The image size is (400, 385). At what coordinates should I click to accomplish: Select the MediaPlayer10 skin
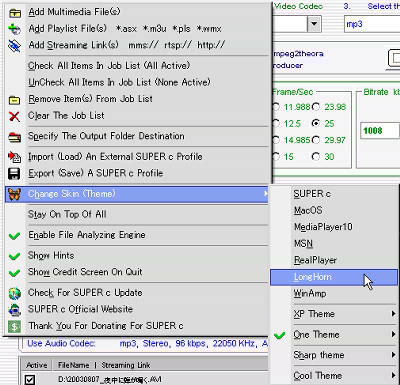click(334, 227)
